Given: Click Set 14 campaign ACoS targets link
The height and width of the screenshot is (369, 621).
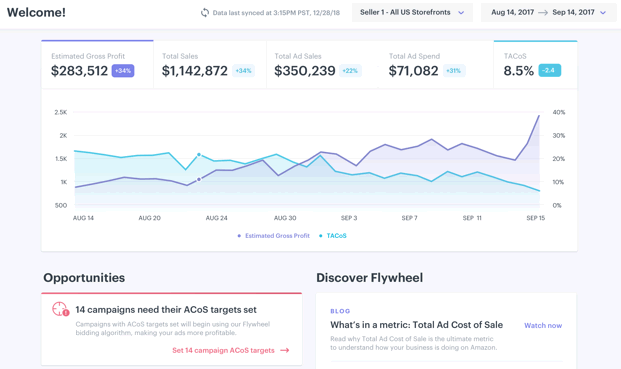Looking at the screenshot, I should click(x=223, y=350).
